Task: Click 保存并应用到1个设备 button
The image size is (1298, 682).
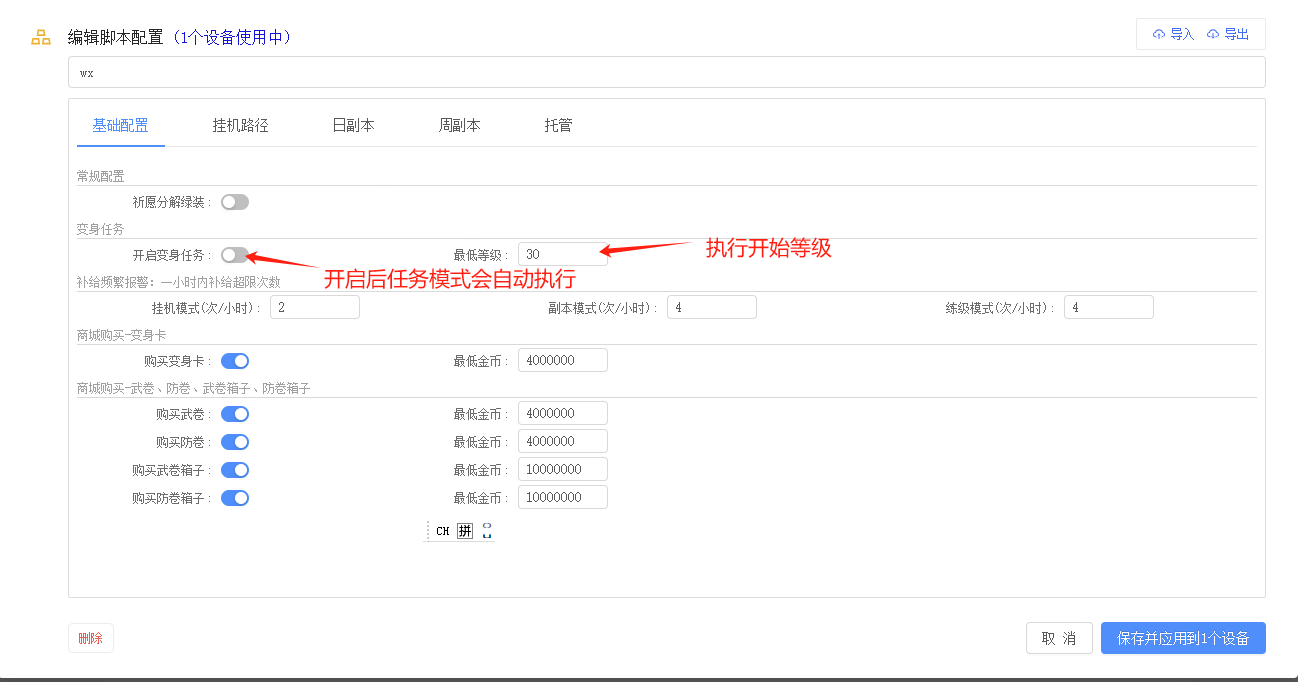Action: coord(1183,638)
